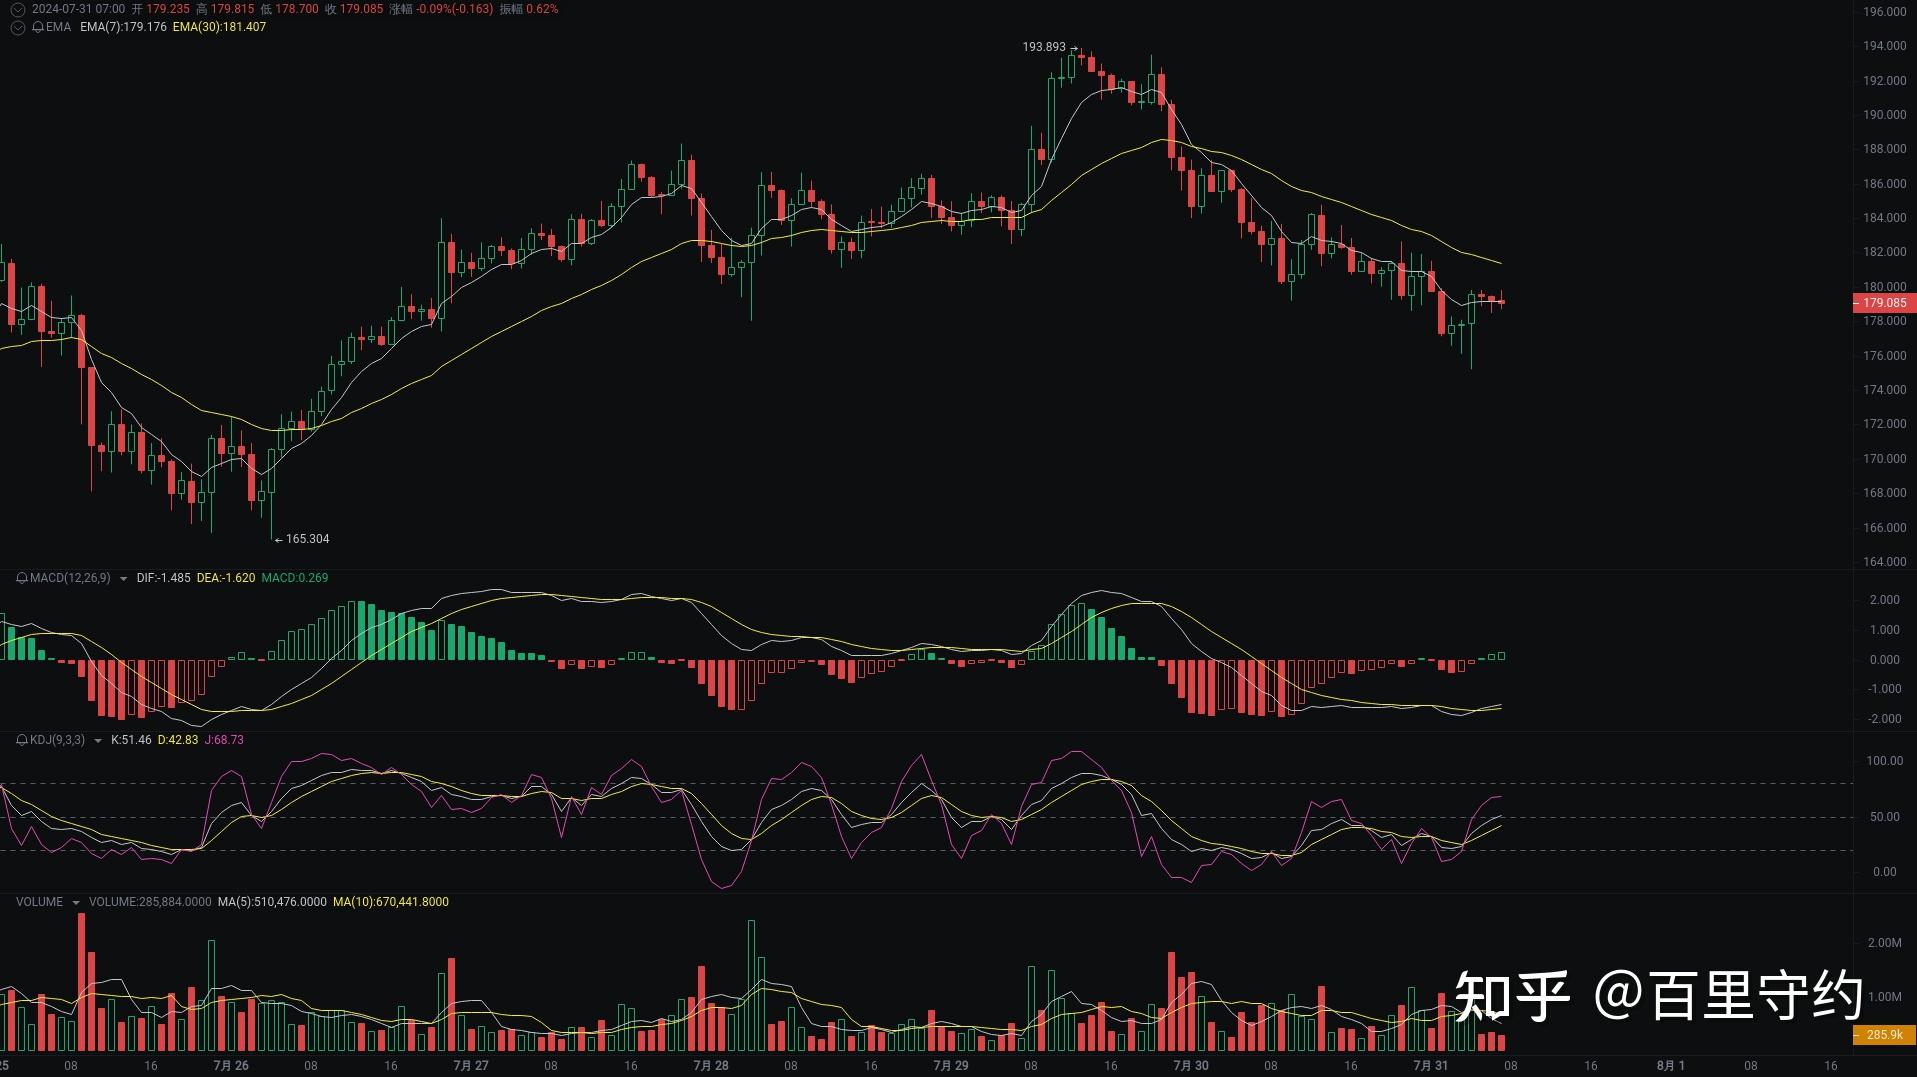Click the current price tag 179.085

point(1884,303)
